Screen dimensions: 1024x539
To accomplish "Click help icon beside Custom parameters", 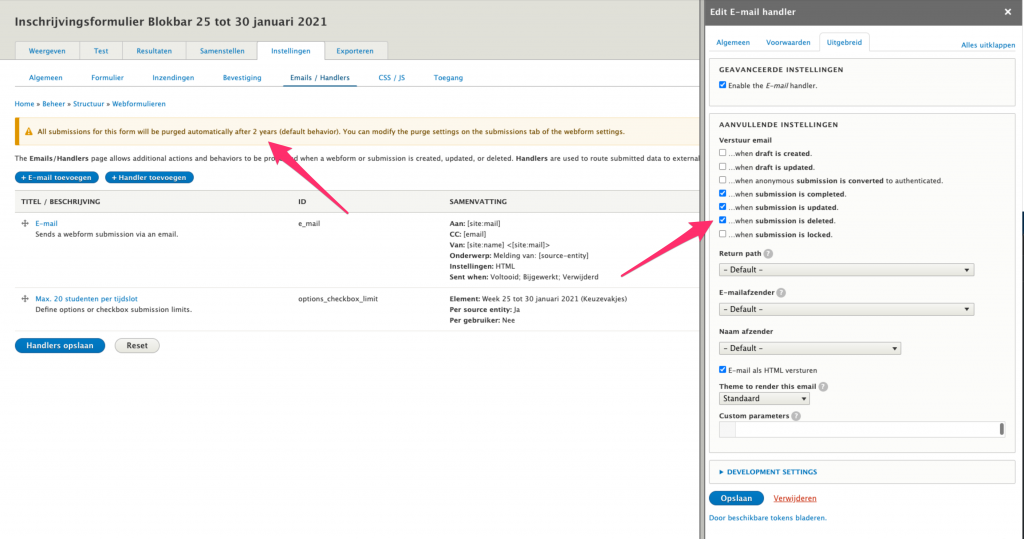I will (797, 416).
